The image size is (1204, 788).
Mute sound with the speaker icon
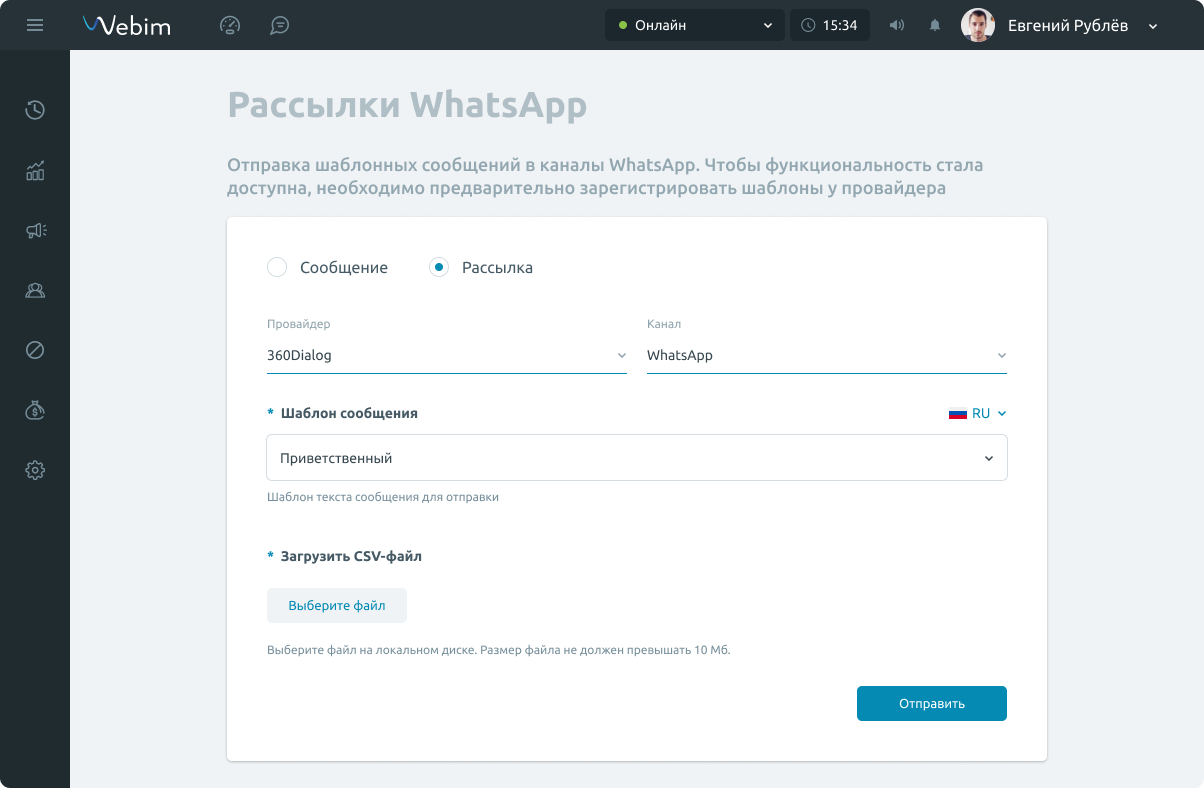click(x=897, y=26)
